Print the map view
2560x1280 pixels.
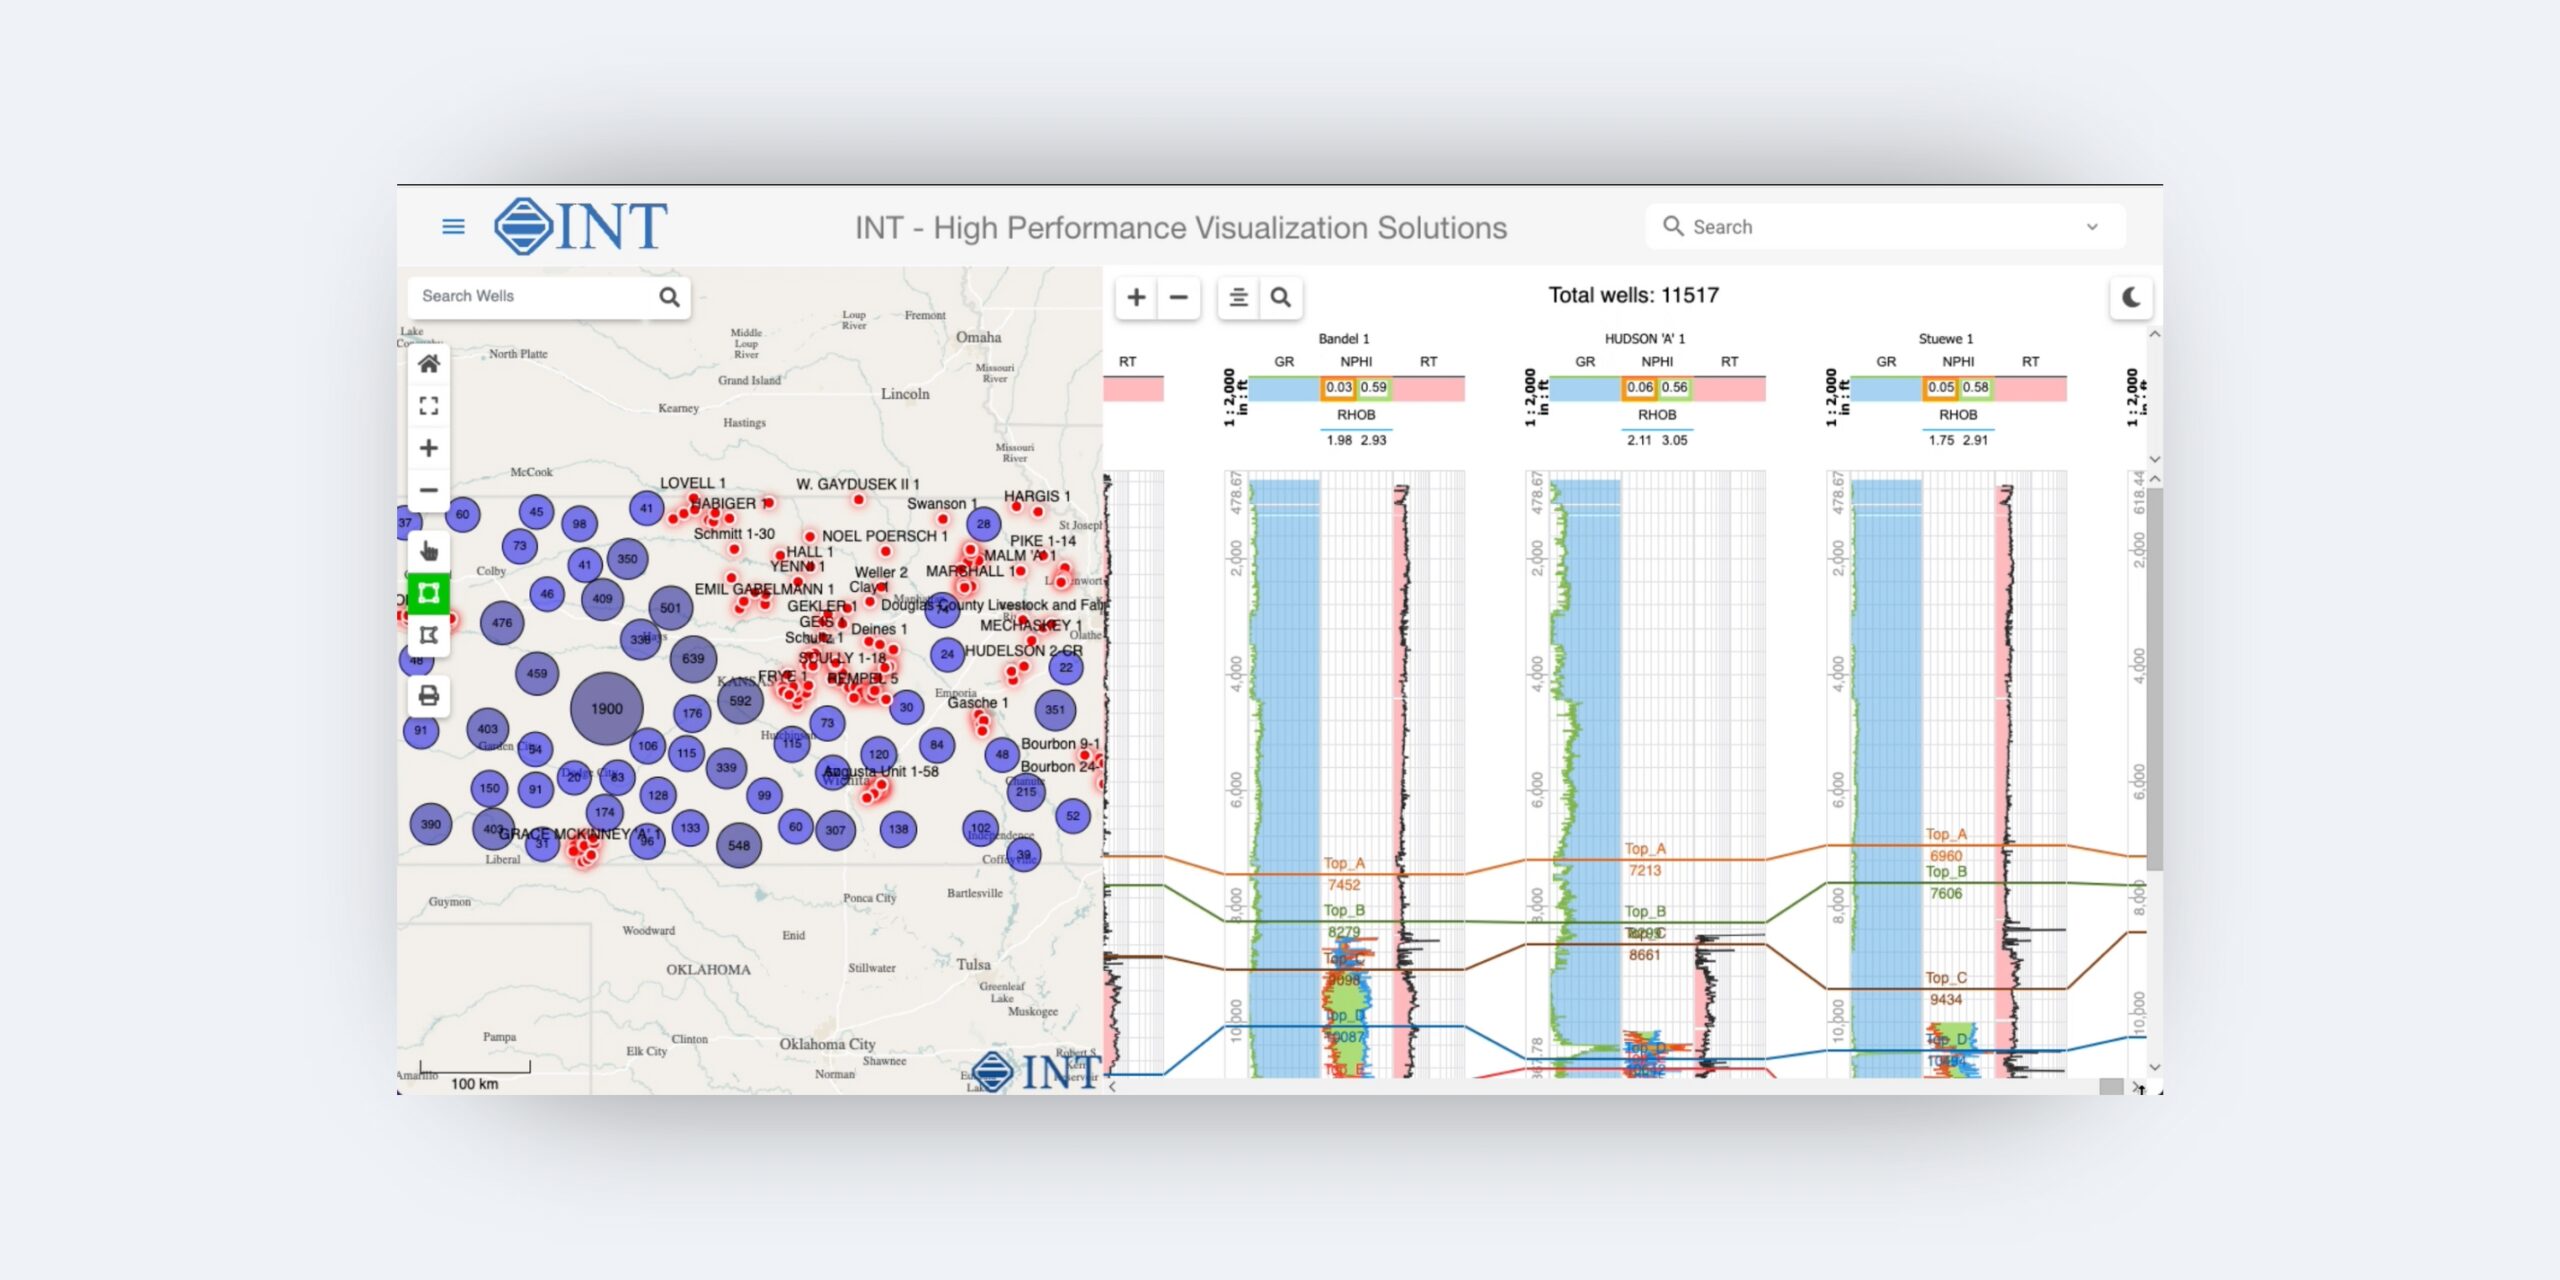click(429, 696)
